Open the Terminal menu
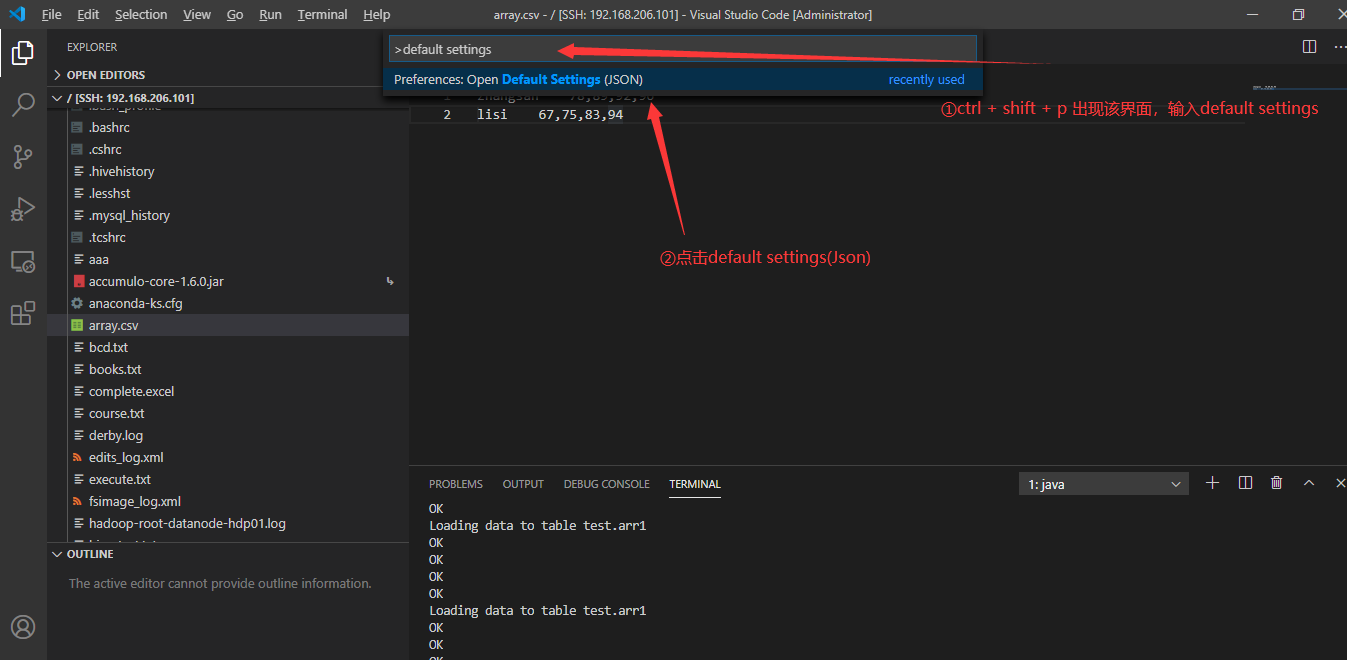 (322, 14)
